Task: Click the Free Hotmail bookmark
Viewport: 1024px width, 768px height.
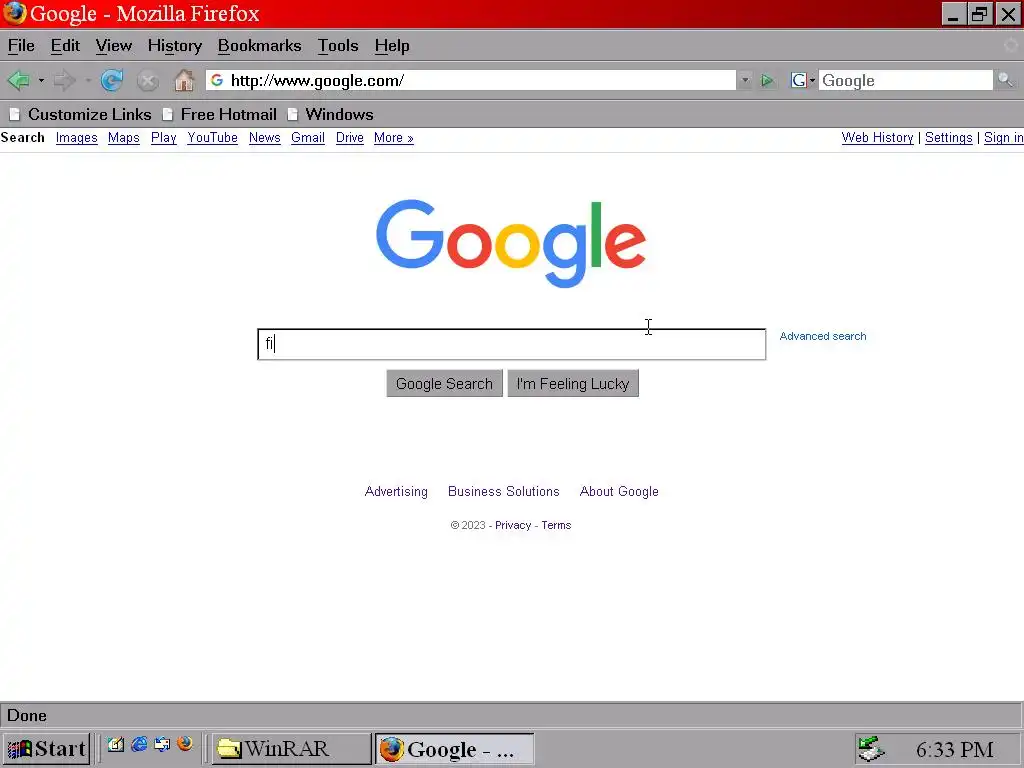Action: click(219, 114)
